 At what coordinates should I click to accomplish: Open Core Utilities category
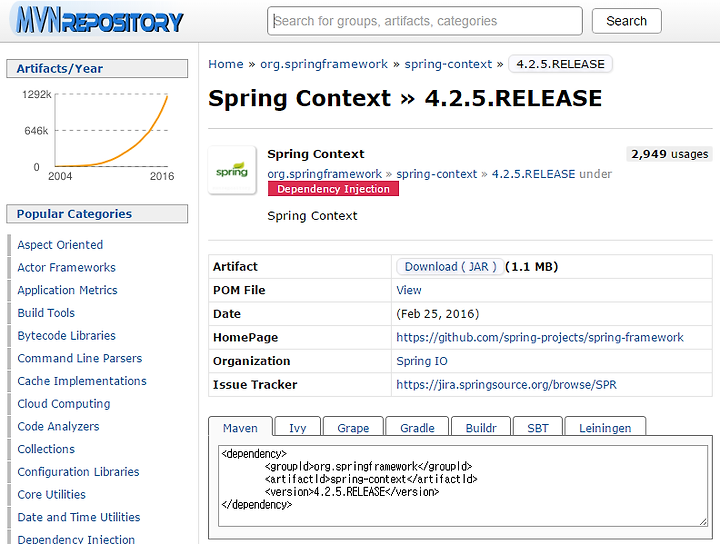tap(51, 494)
